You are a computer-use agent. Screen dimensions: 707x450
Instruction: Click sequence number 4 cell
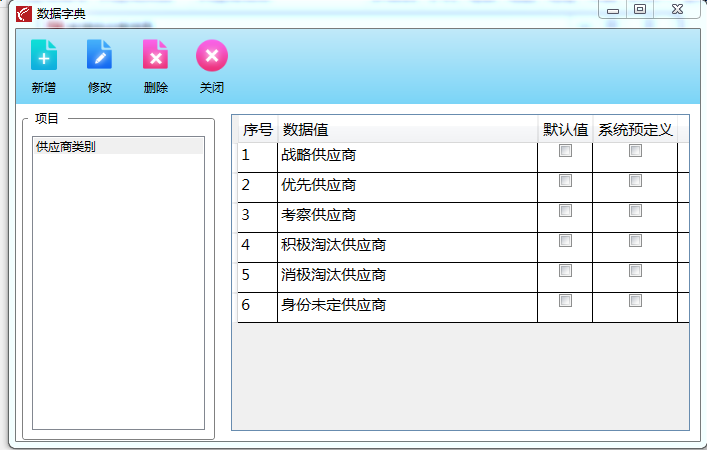tap(257, 247)
